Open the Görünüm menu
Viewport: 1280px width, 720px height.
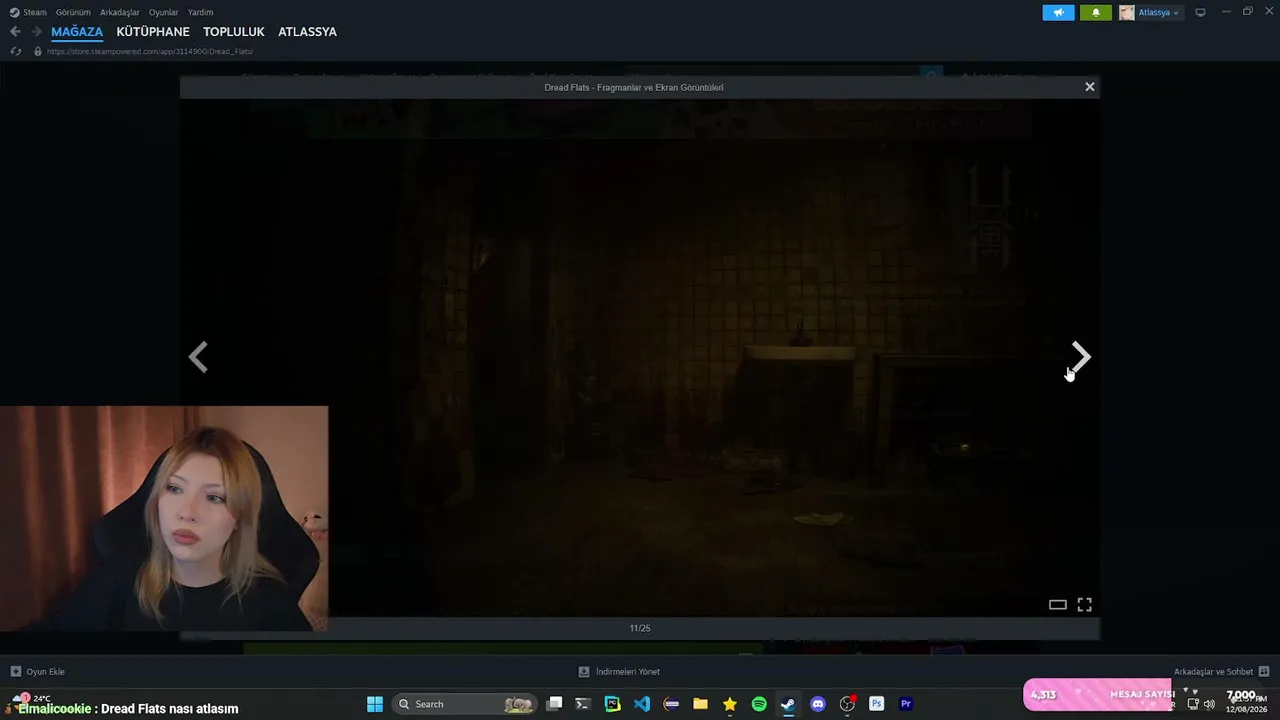pyautogui.click(x=73, y=12)
